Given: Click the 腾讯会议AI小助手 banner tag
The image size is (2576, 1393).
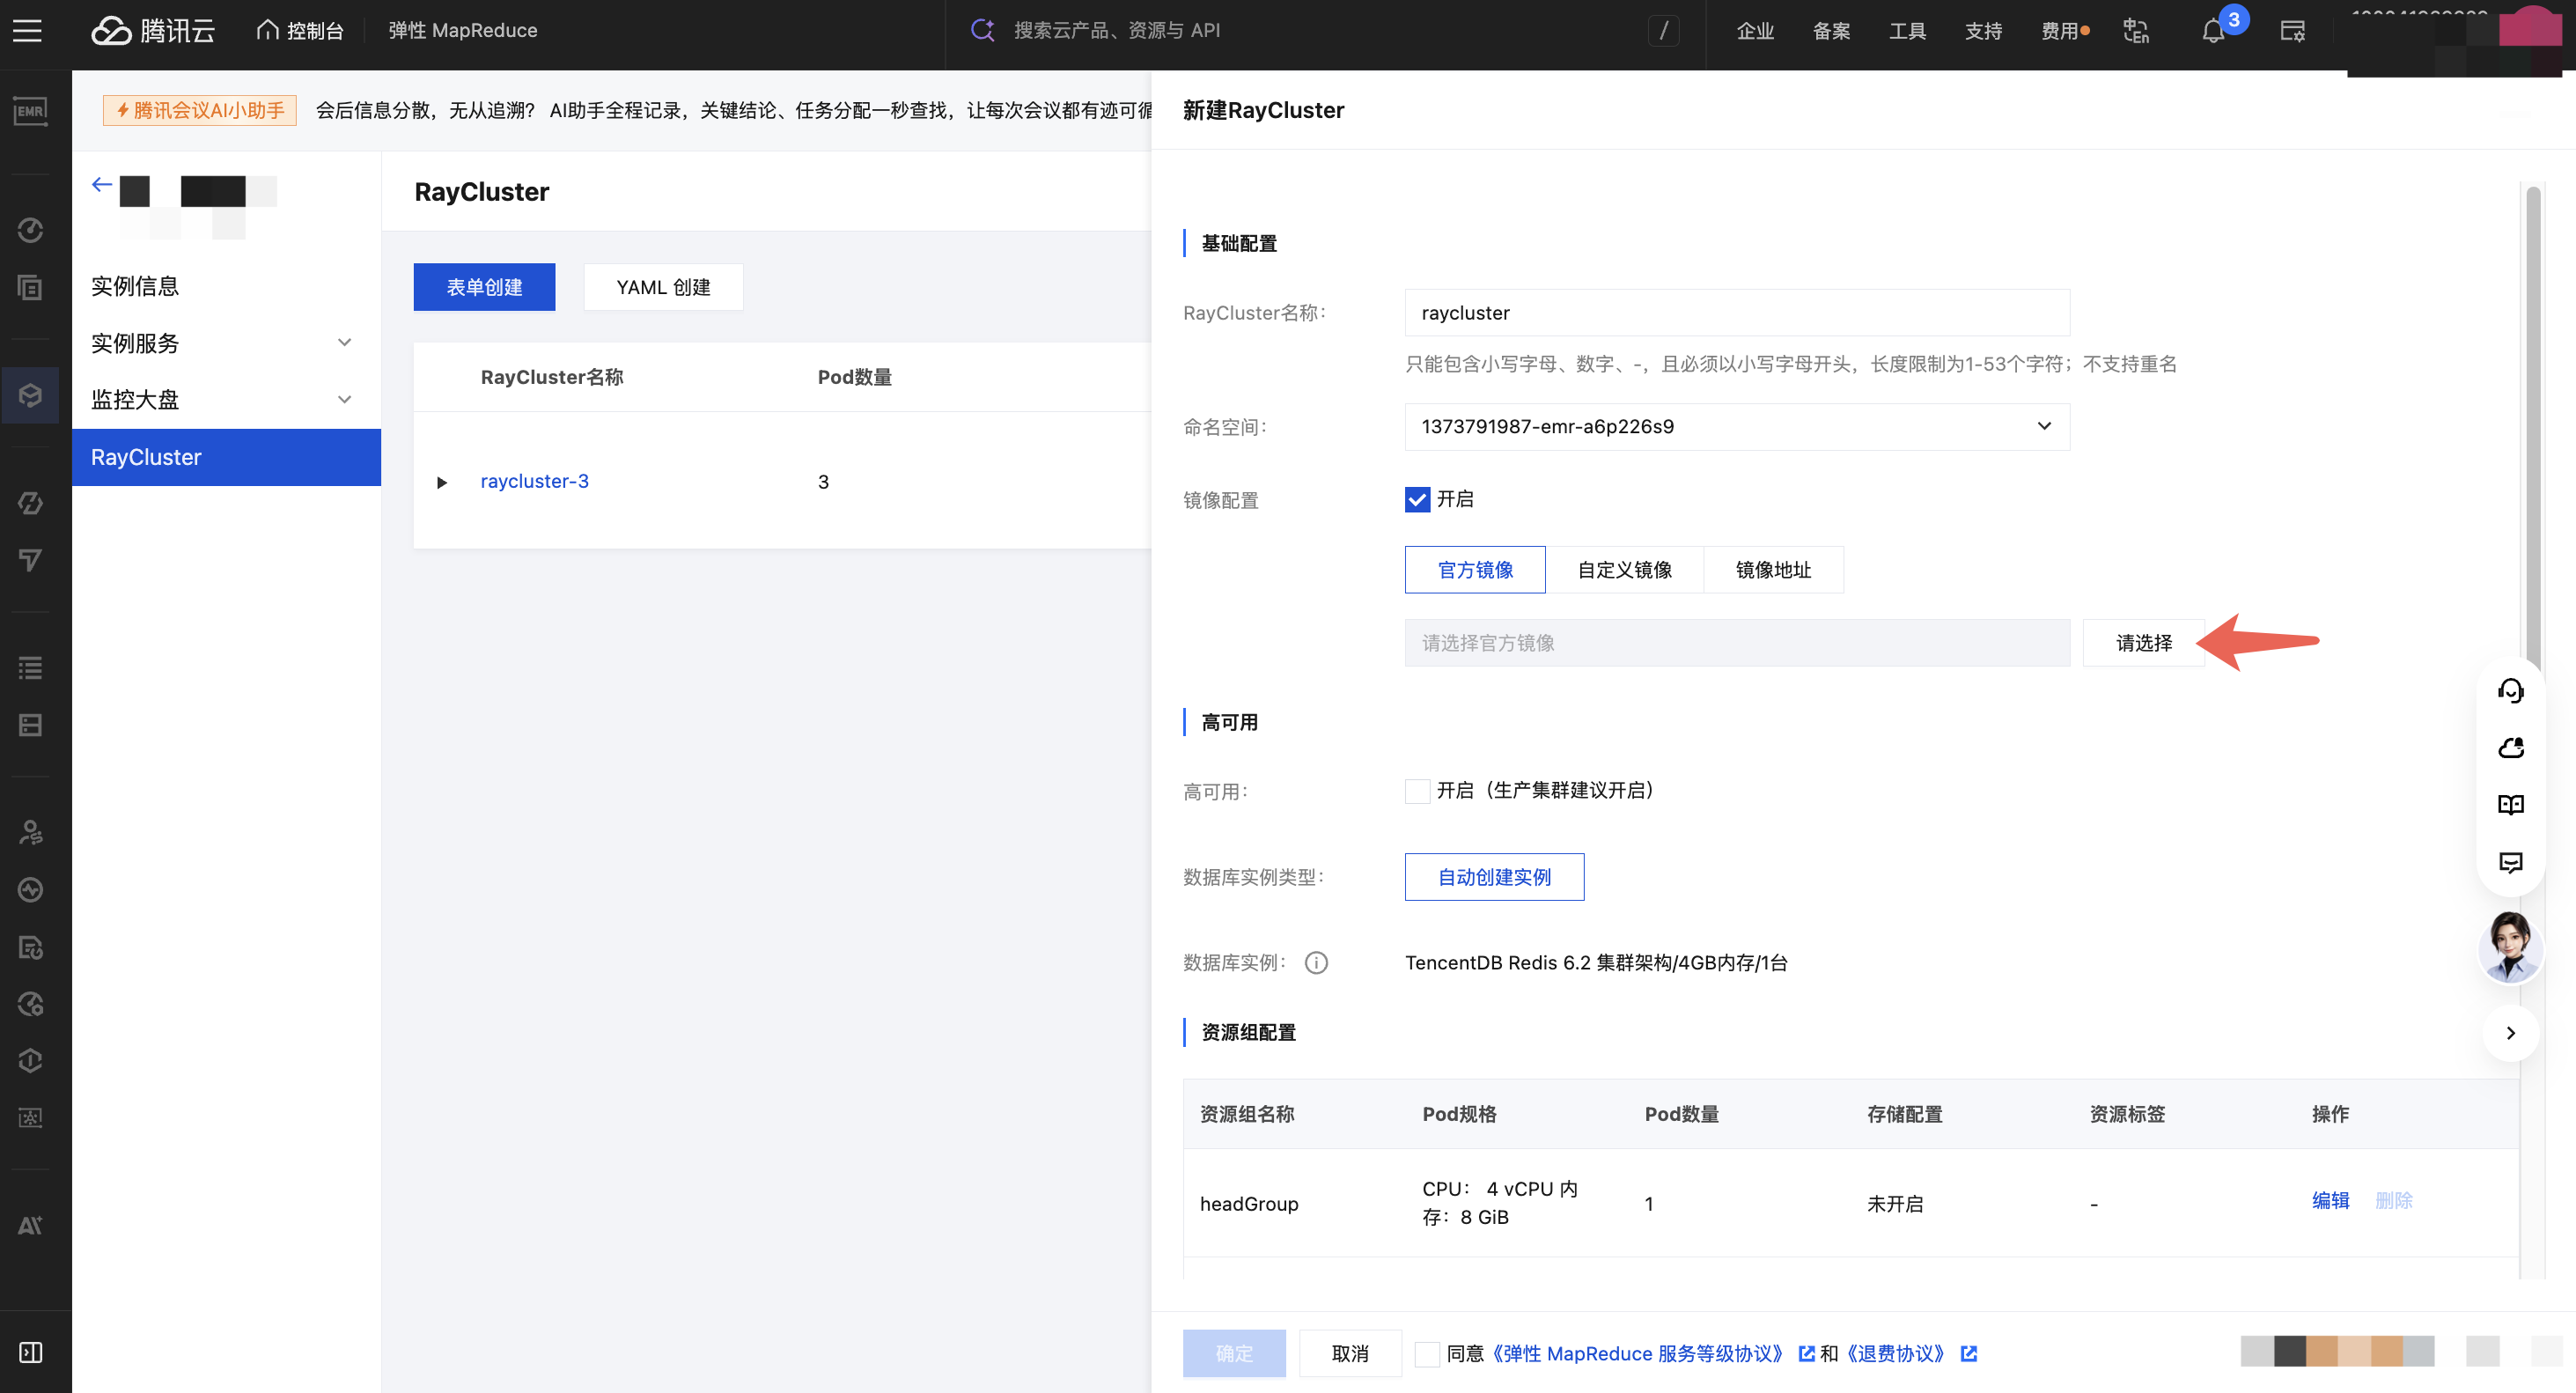Looking at the screenshot, I should coord(200,110).
